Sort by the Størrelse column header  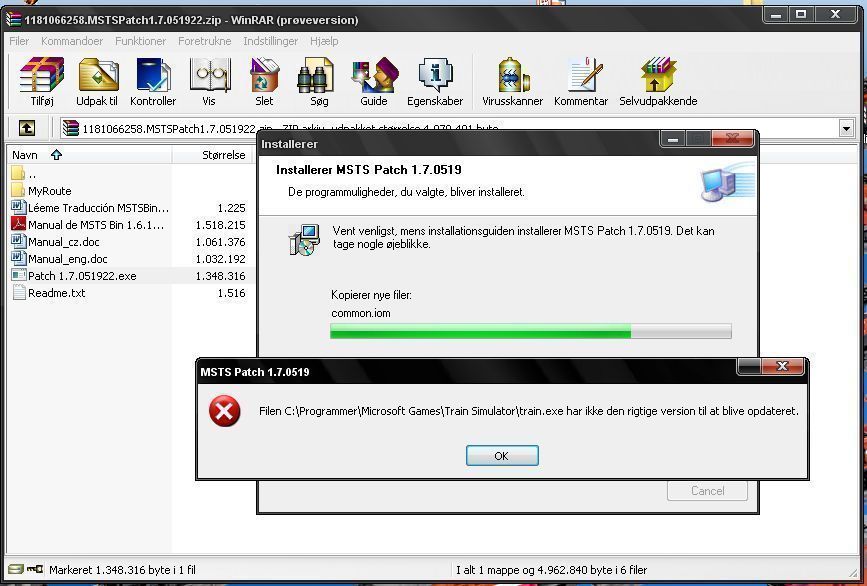click(212, 155)
